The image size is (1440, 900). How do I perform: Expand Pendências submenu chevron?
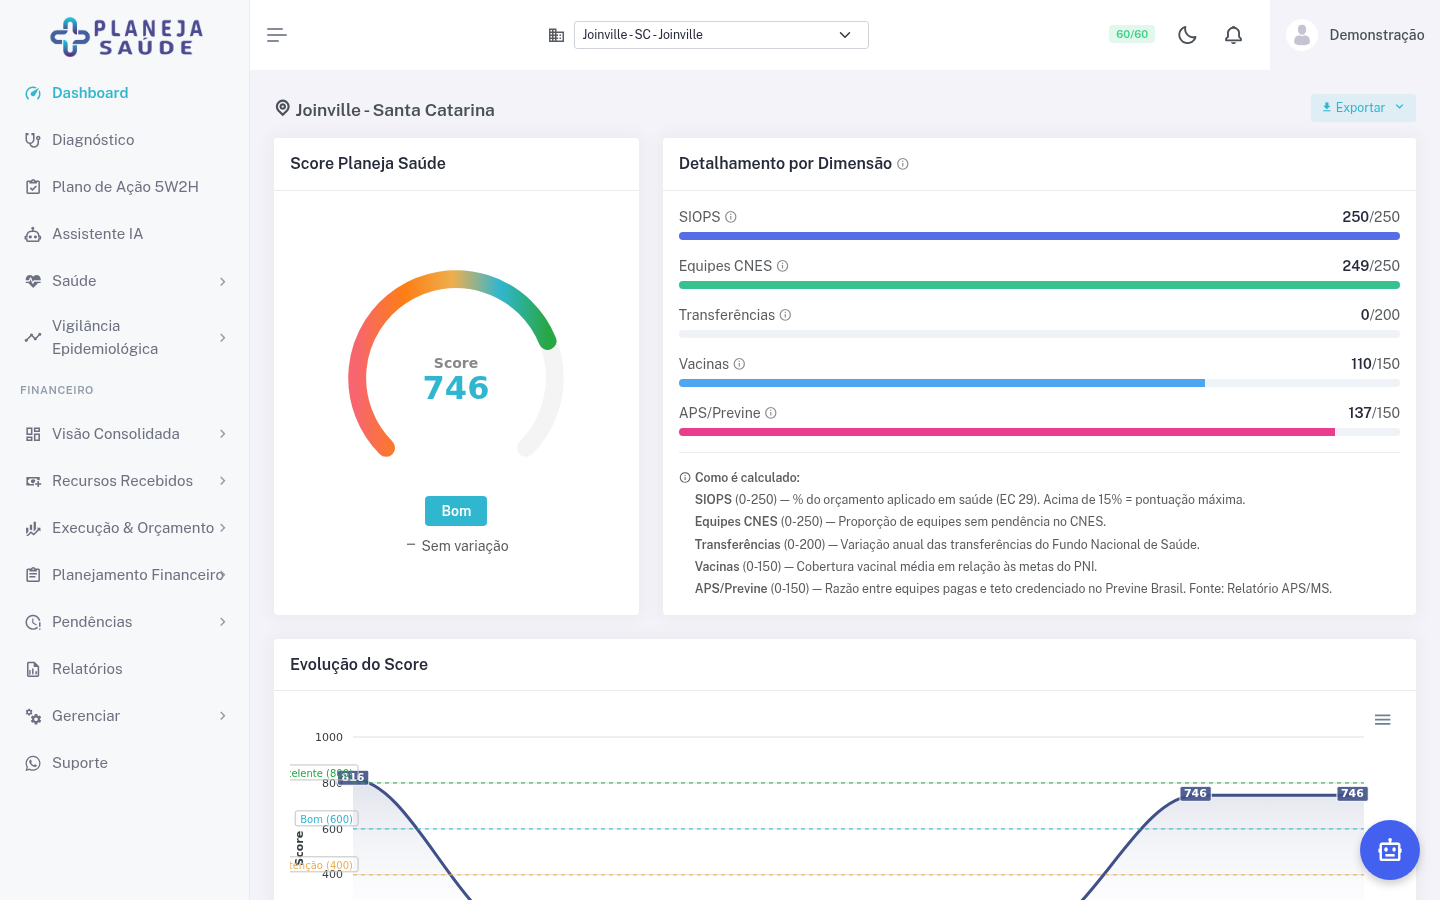click(222, 622)
